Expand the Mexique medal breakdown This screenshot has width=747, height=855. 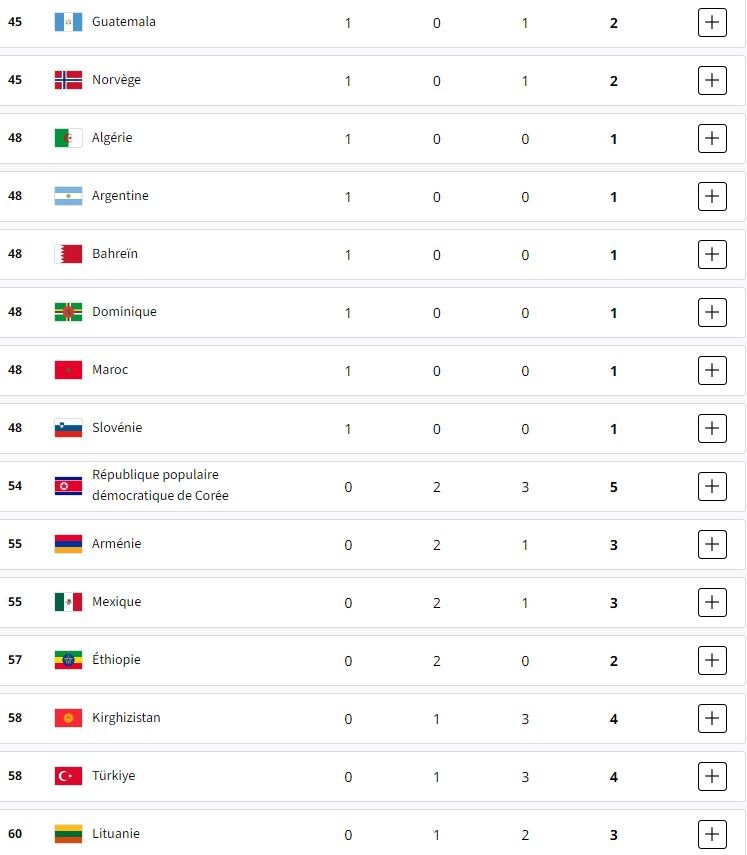tap(712, 602)
